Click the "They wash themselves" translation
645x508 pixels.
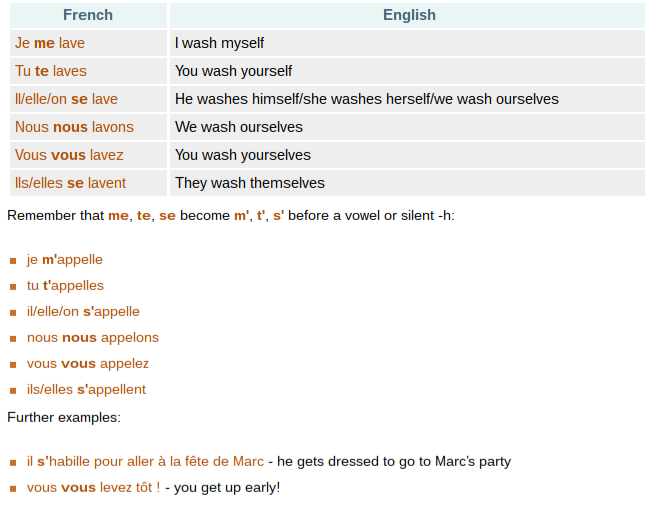pos(249,183)
